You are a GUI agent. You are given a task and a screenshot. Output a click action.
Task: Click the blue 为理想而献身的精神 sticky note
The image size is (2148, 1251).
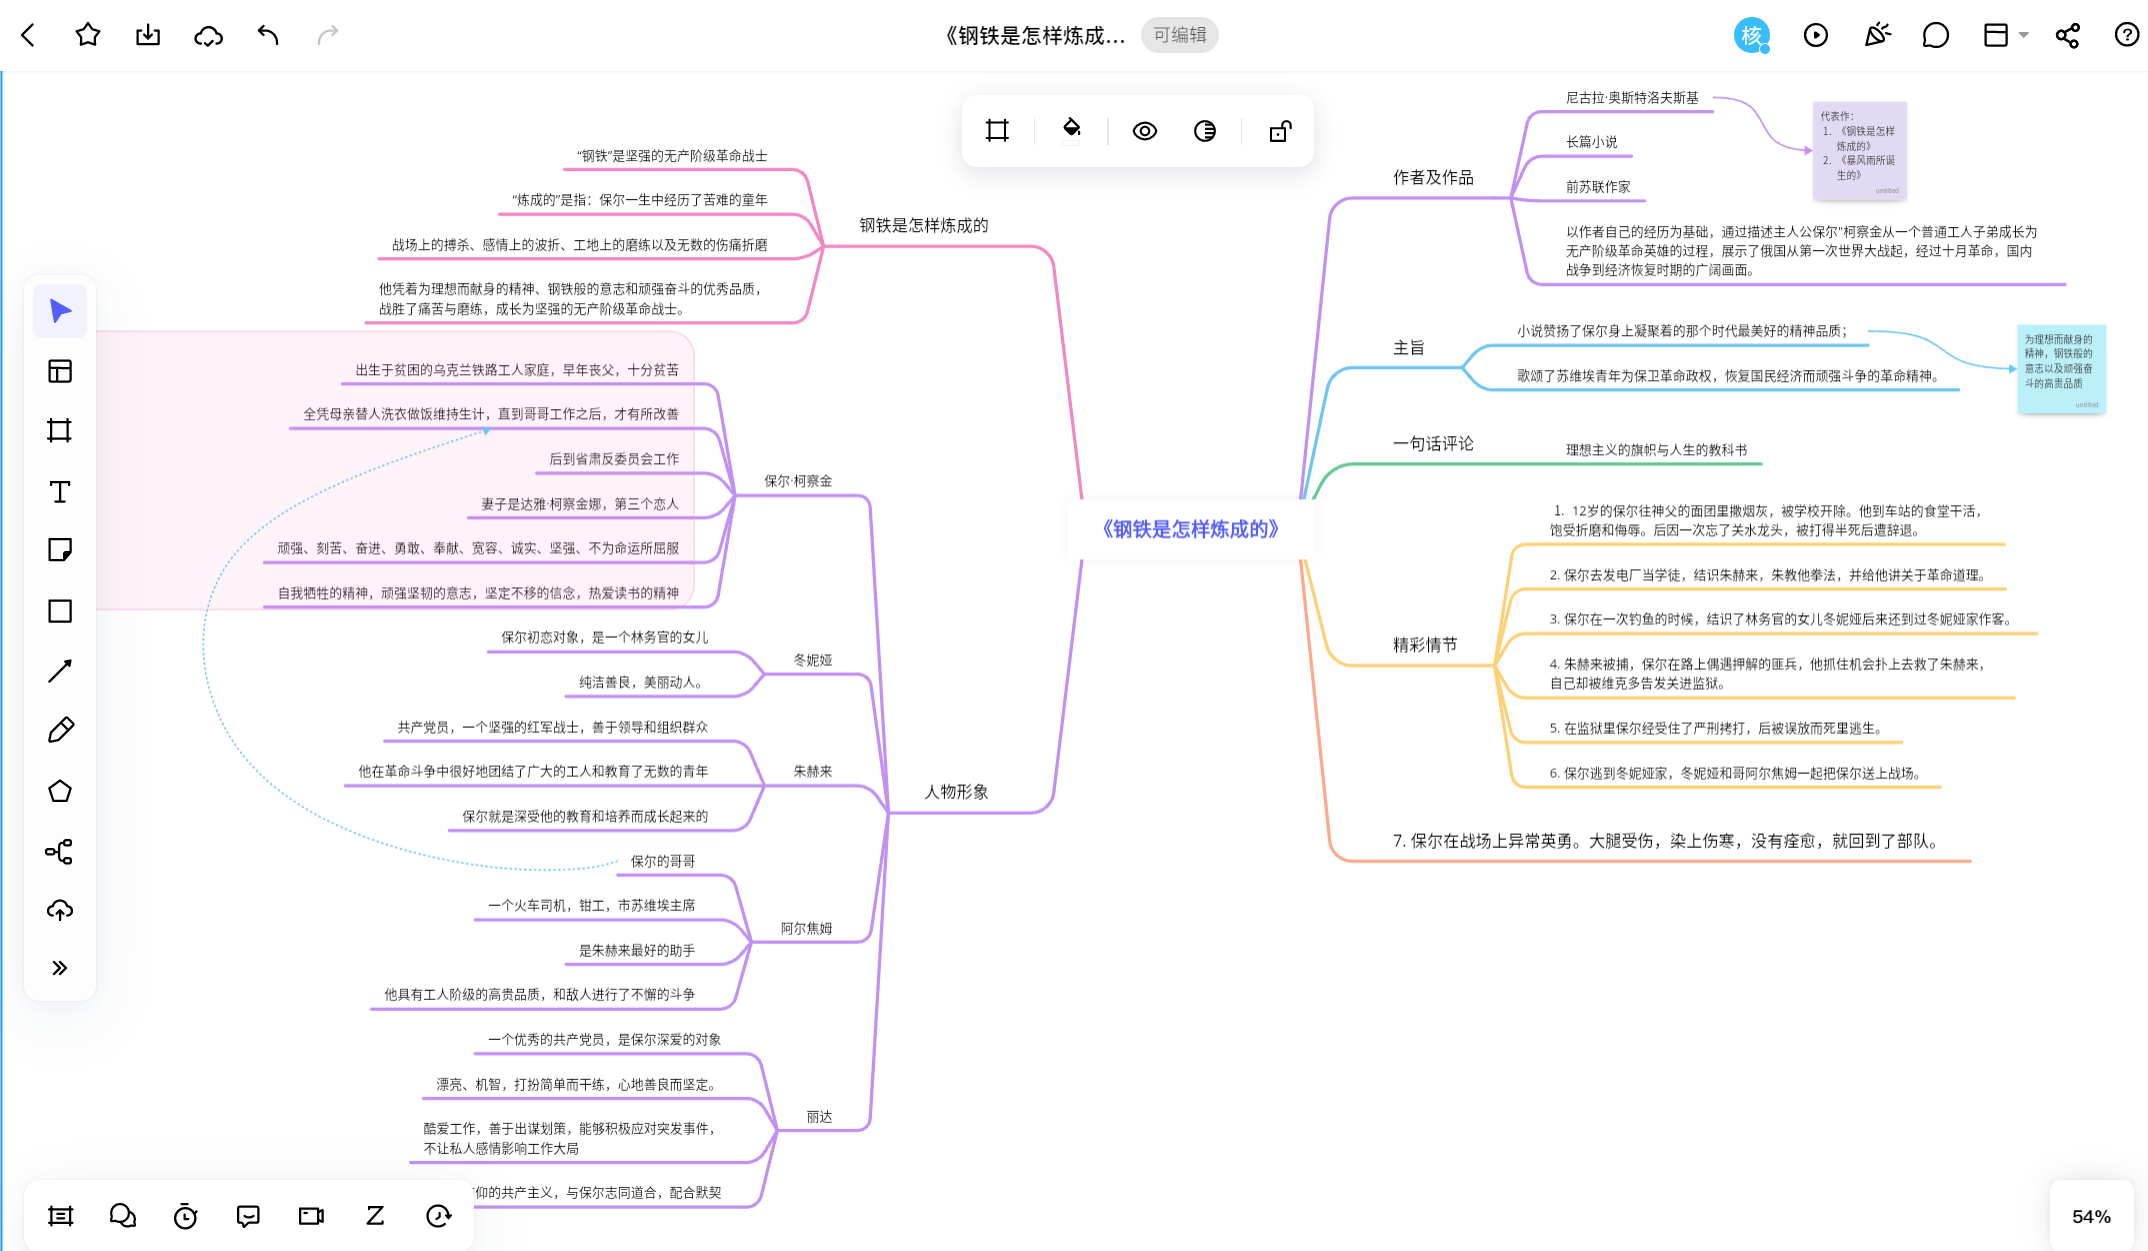tap(2062, 368)
